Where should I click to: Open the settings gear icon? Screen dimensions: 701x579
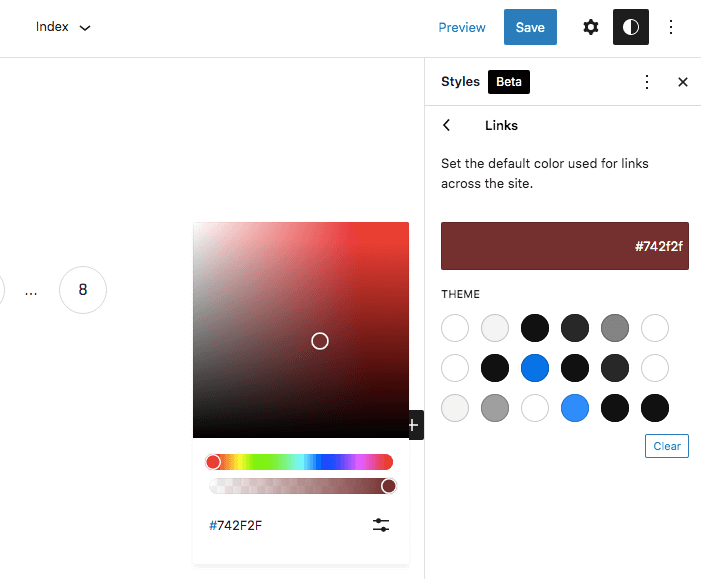pyautogui.click(x=591, y=27)
